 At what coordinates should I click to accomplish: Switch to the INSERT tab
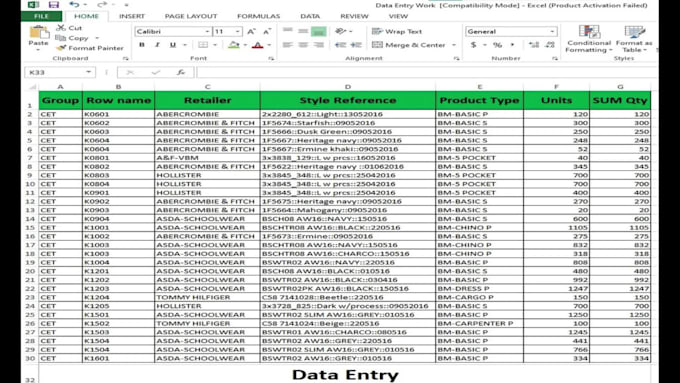132,16
